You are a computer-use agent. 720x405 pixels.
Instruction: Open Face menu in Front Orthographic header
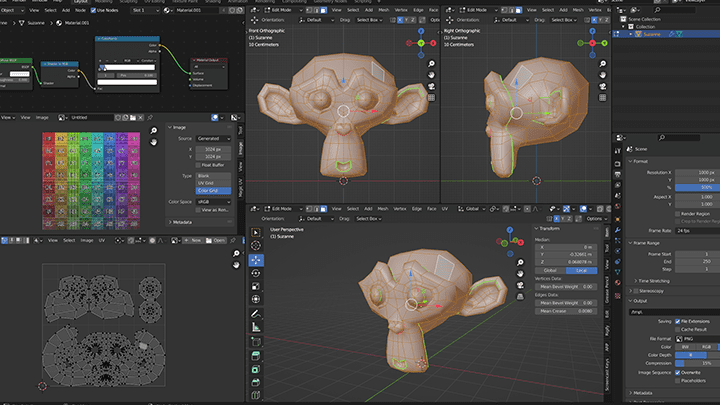pos(433,10)
